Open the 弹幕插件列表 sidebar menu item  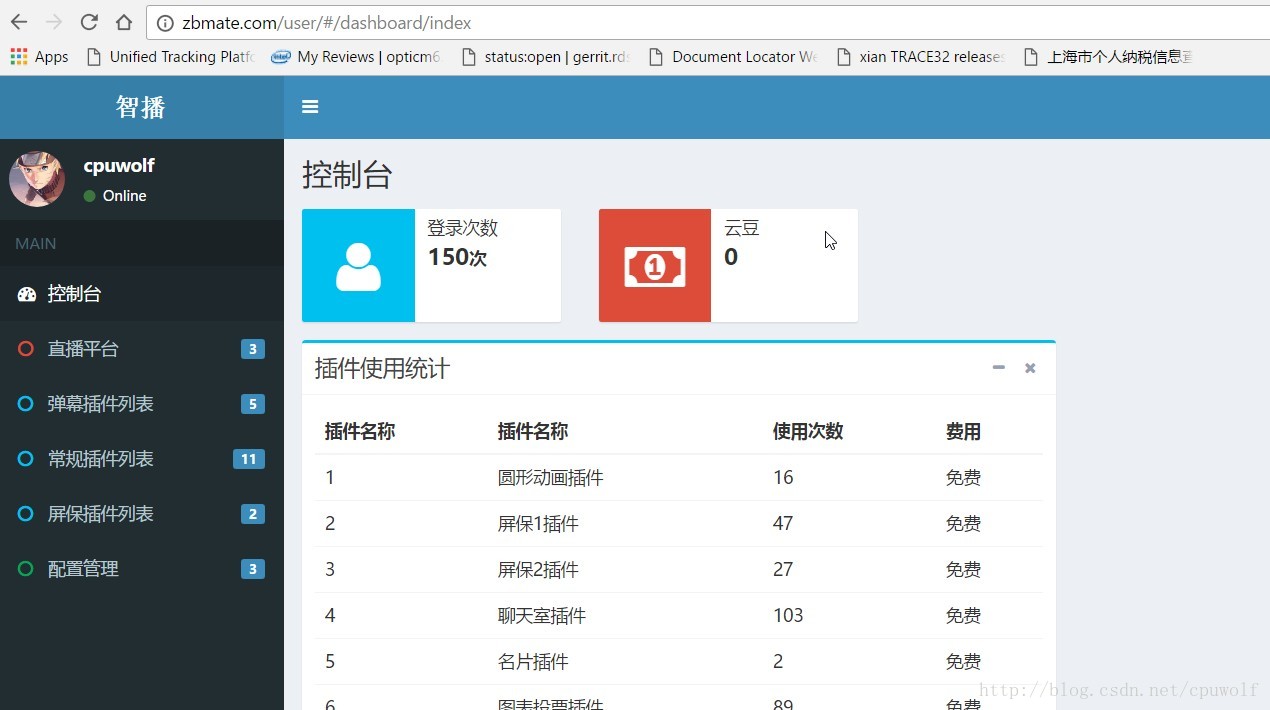point(142,404)
